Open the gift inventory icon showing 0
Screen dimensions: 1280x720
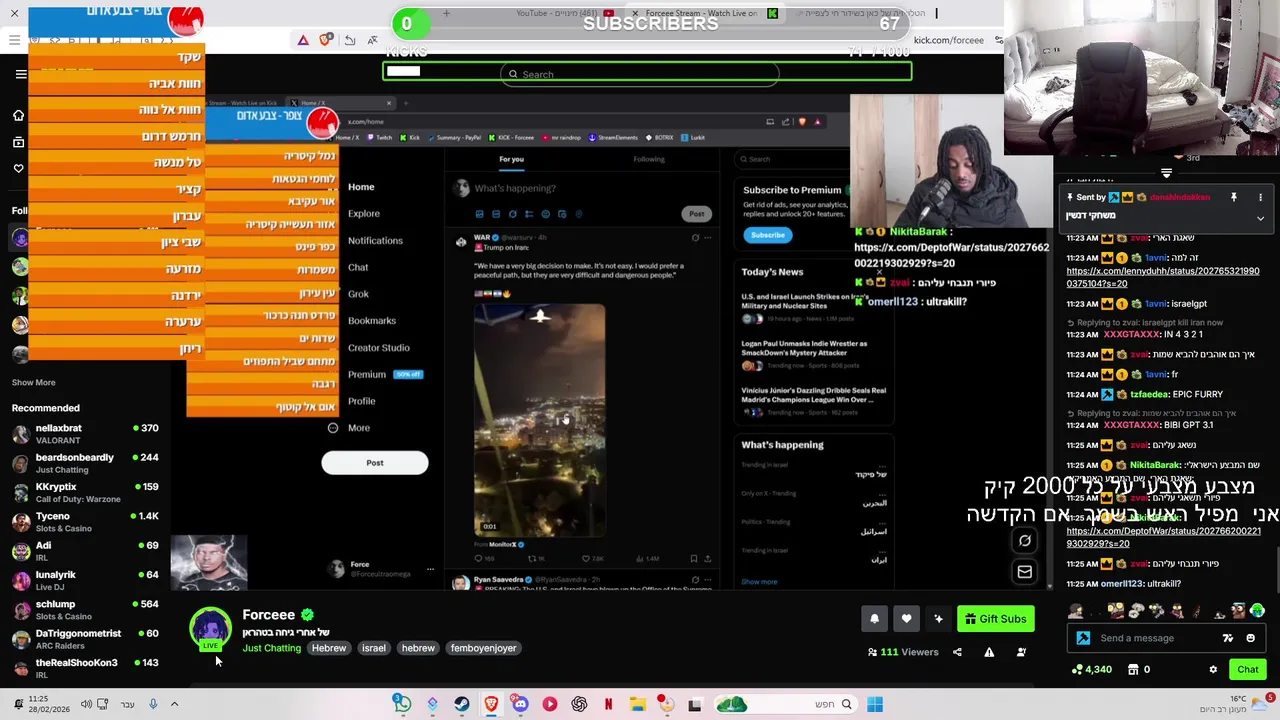pyautogui.click(x=1139, y=670)
